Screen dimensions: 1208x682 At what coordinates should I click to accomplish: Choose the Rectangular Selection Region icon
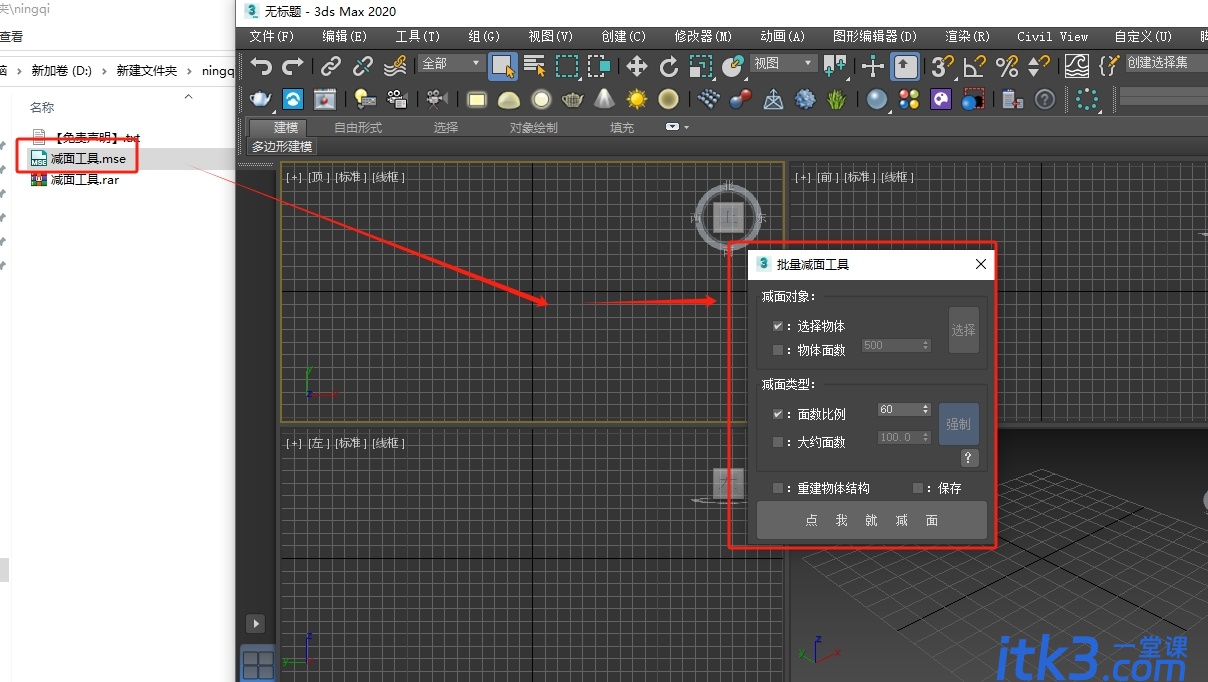(567, 67)
